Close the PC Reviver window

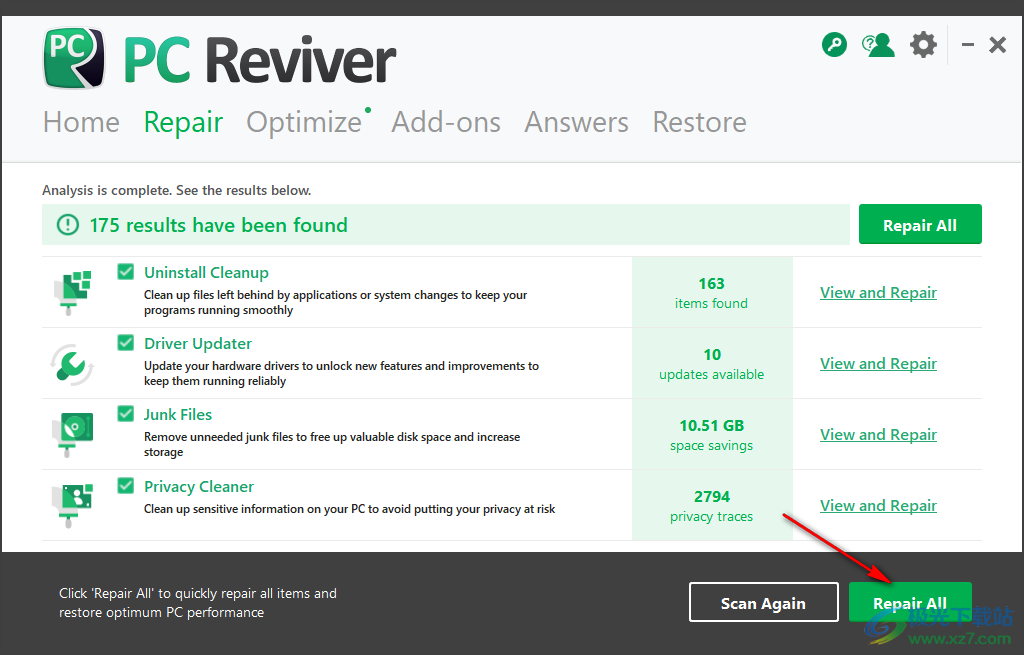997,45
